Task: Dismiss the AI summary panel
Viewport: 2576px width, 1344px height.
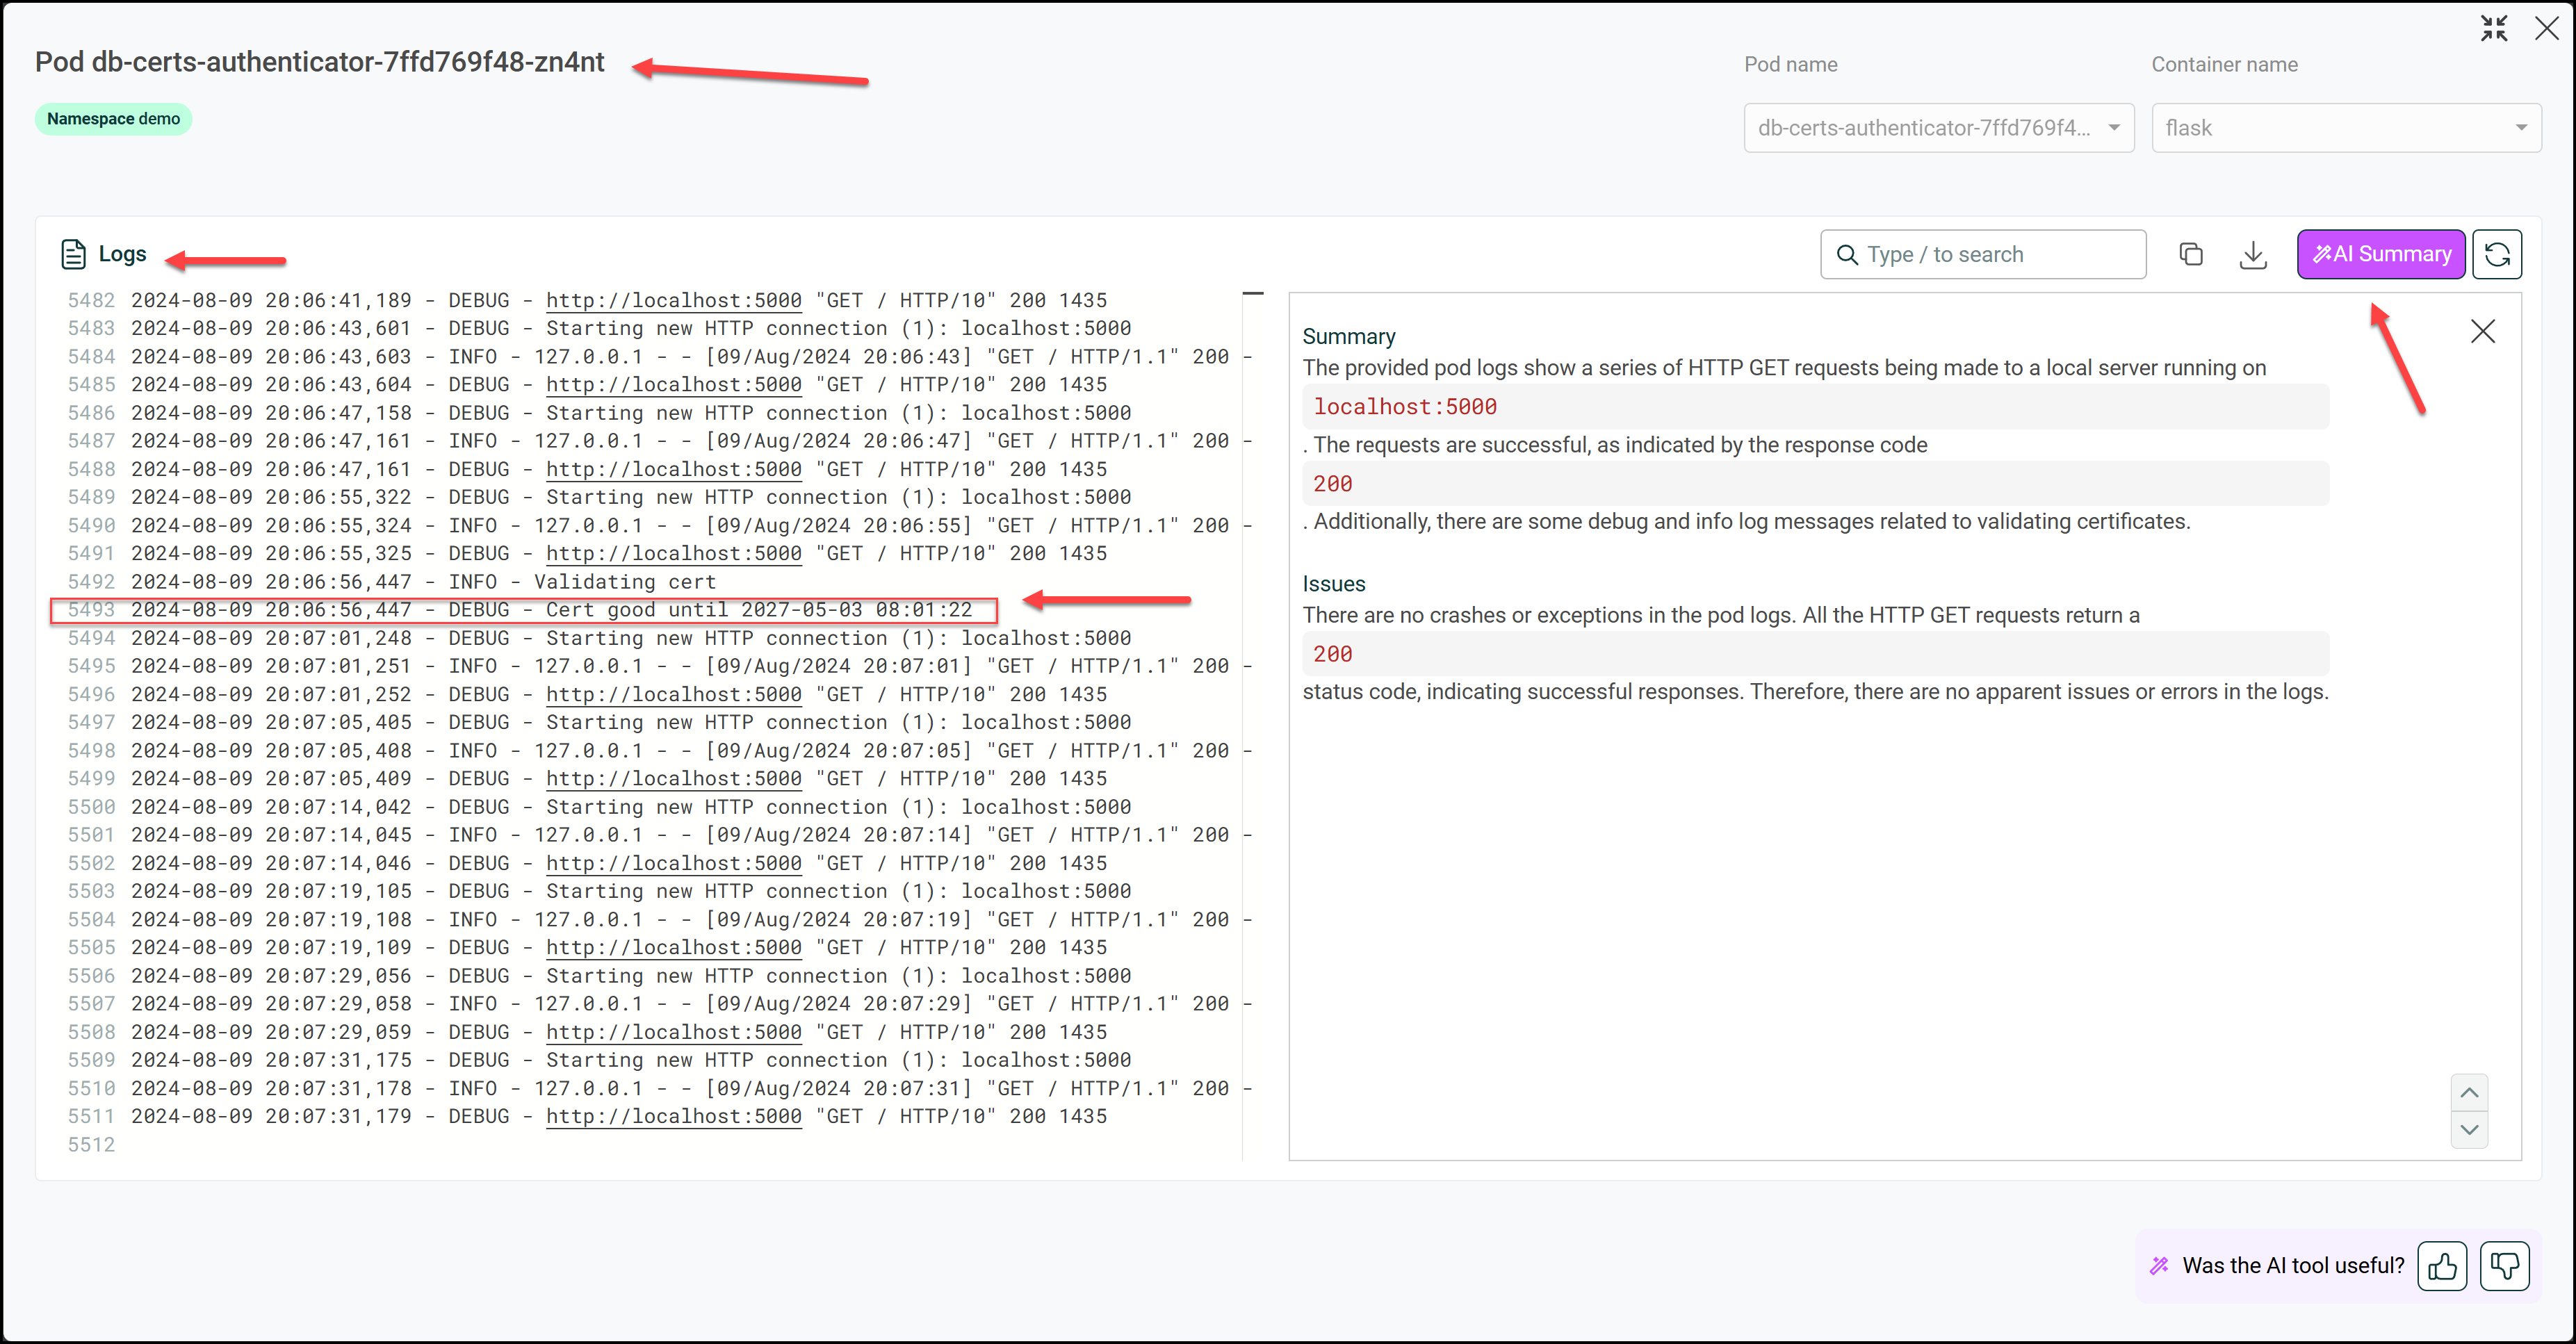Action: tap(2484, 331)
